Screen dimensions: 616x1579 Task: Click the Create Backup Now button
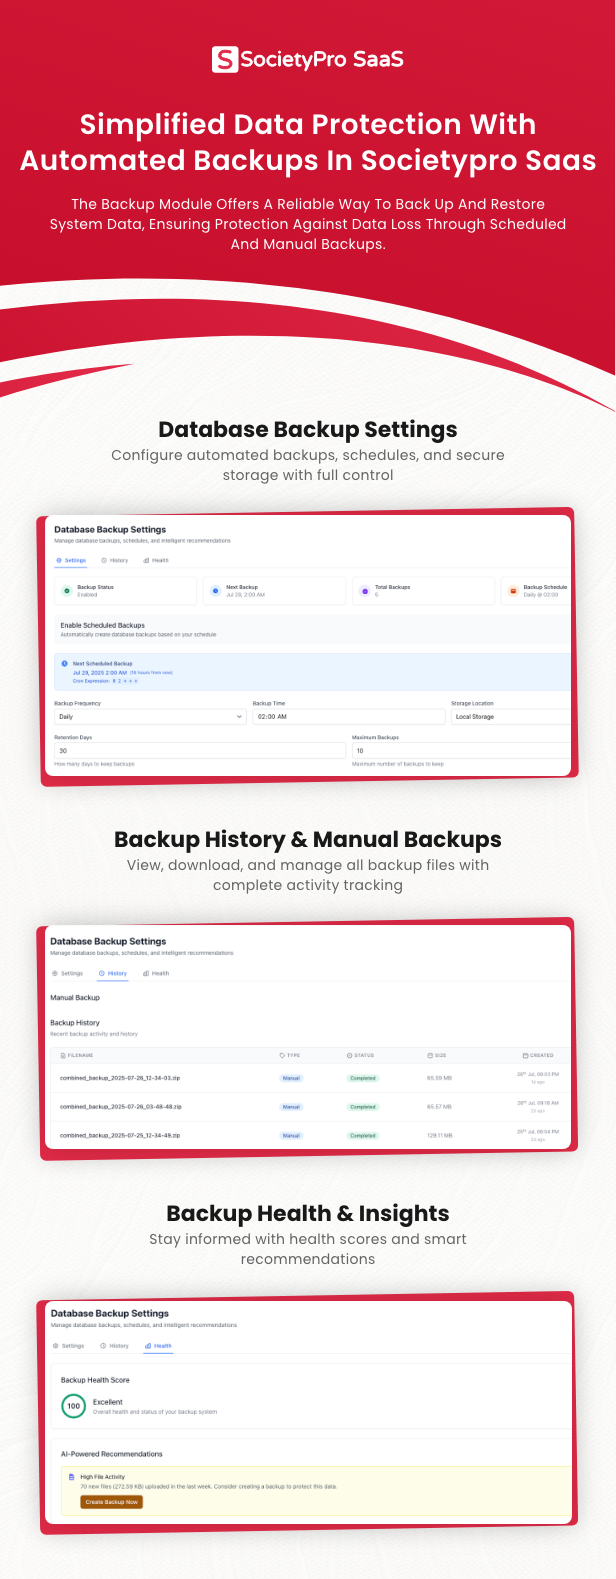click(x=112, y=1502)
